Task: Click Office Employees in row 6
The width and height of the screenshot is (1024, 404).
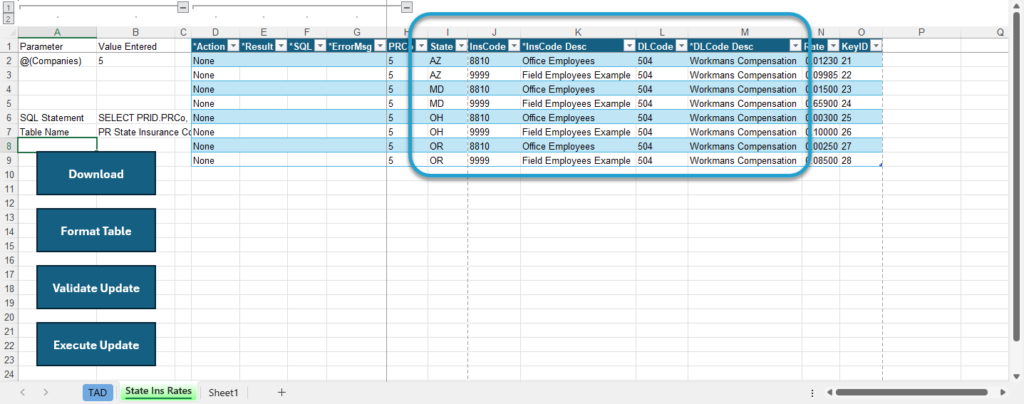Action: click(x=578, y=117)
